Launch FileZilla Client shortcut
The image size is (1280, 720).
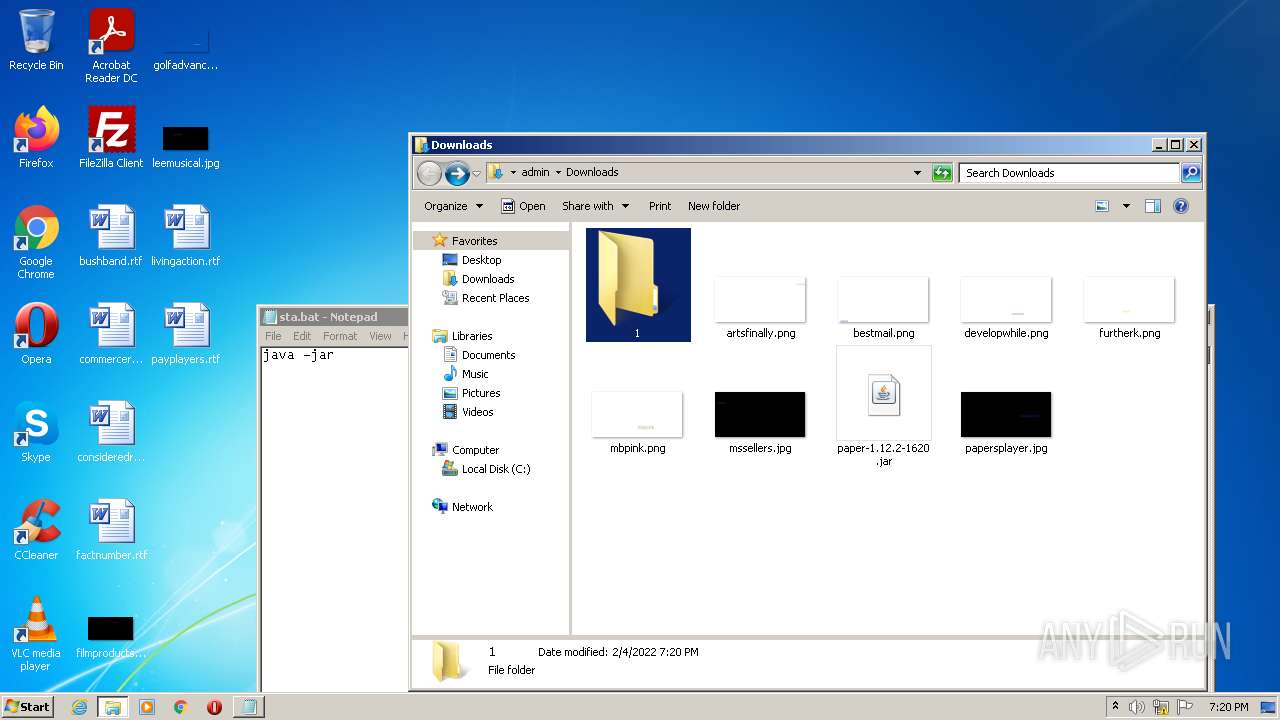pos(111,138)
